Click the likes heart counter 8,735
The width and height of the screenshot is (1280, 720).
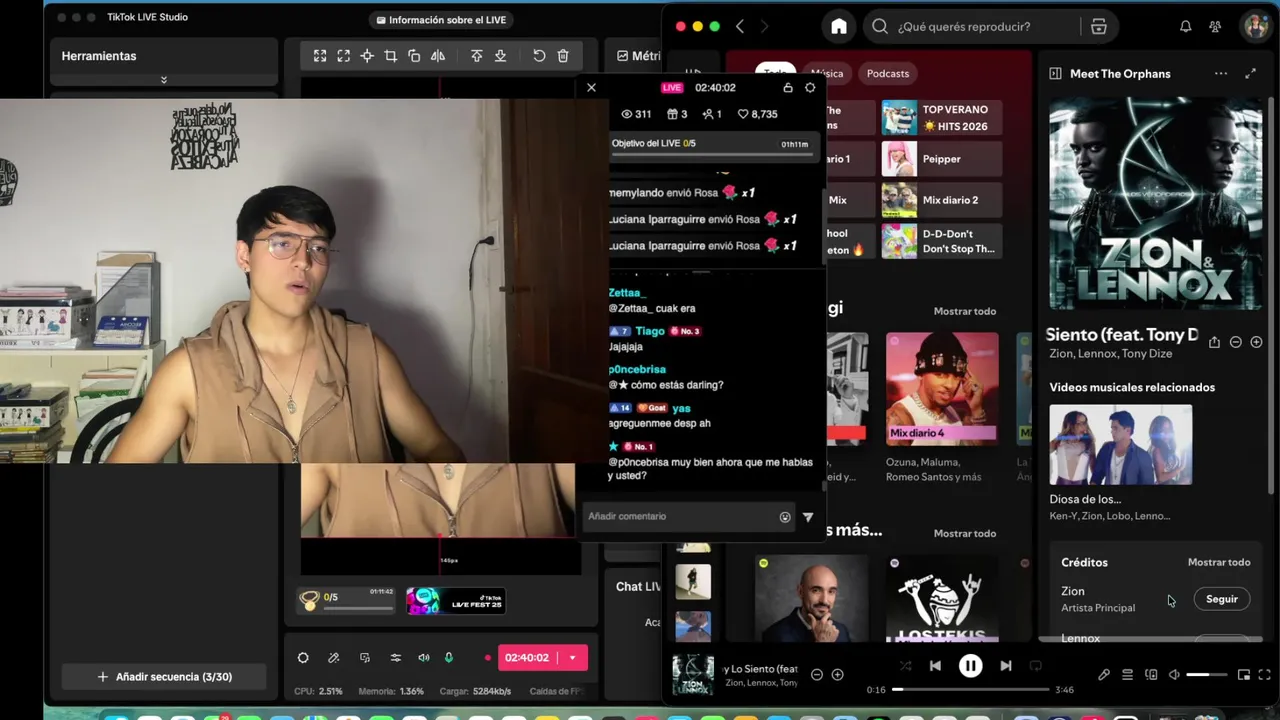click(x=757, y=114)
